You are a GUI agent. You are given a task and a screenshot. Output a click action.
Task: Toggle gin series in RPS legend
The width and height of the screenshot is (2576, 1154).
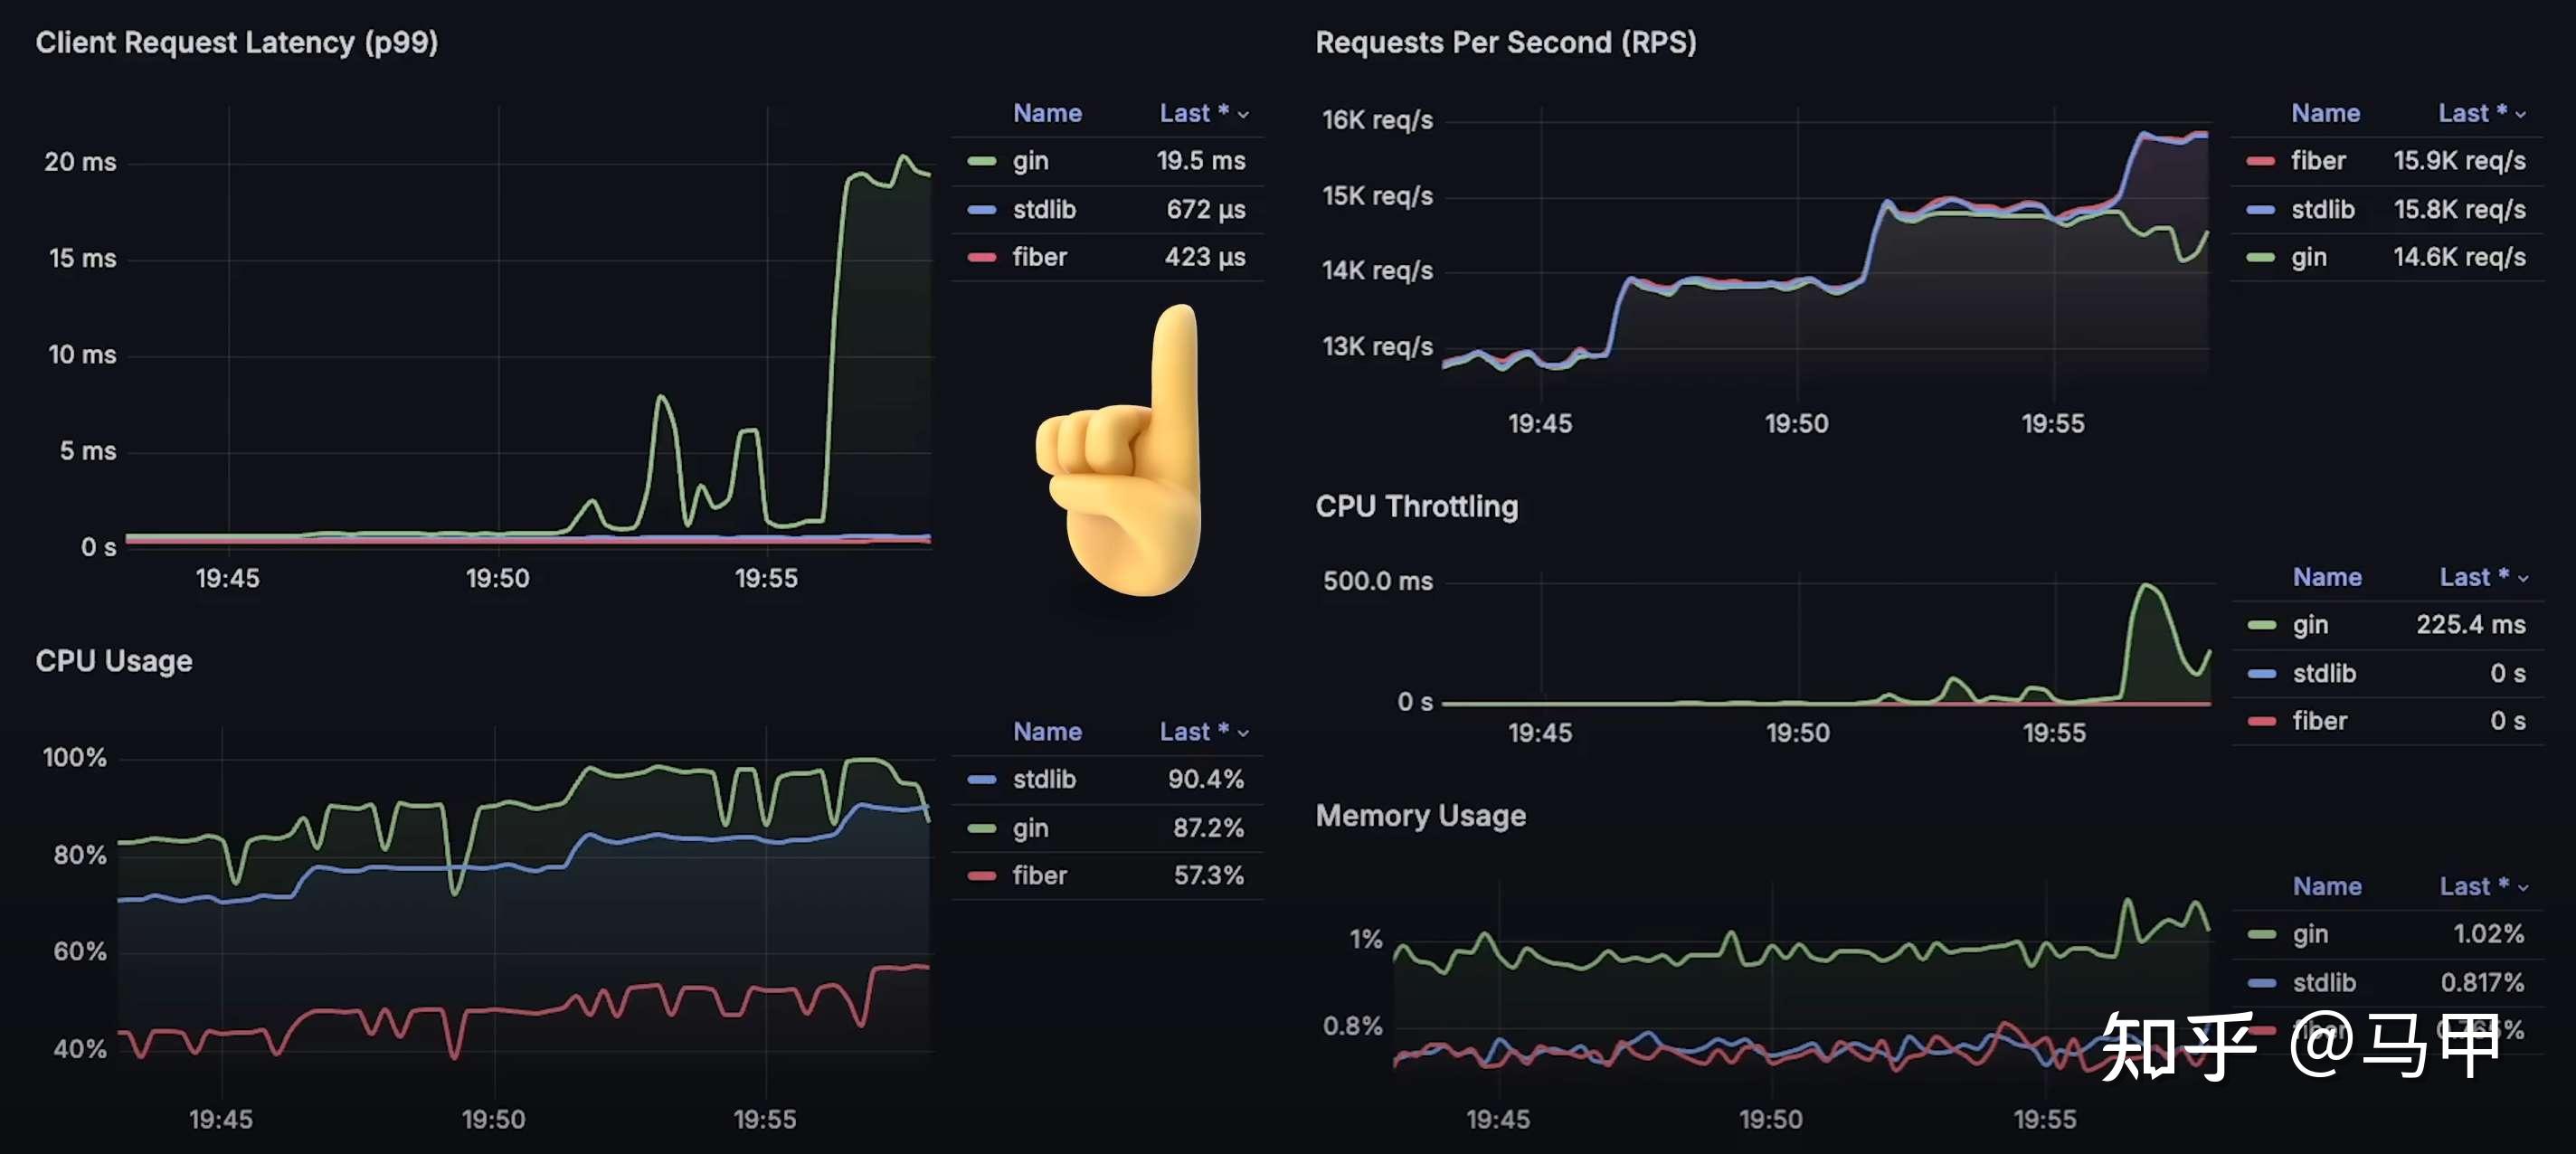click(x=2308, y=257)
